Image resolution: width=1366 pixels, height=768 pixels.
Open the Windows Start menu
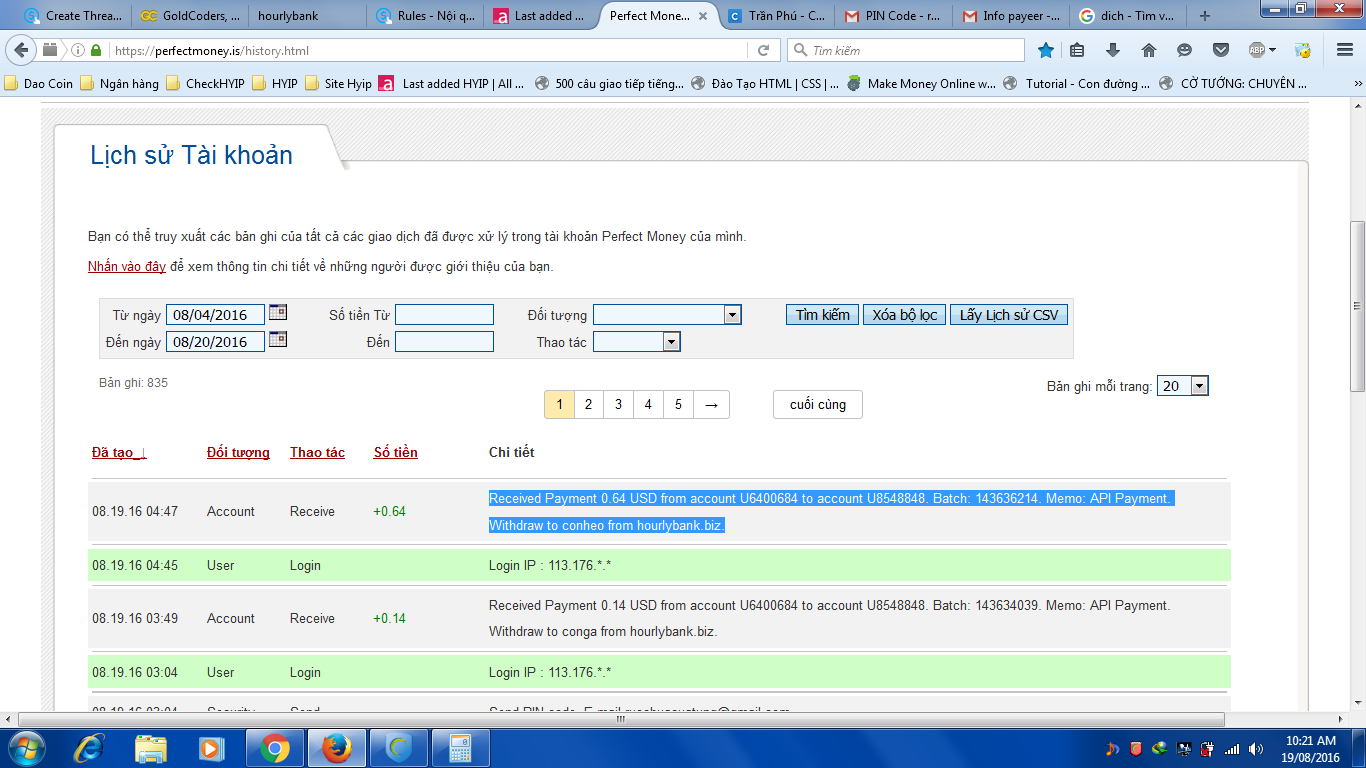(26, 747)
